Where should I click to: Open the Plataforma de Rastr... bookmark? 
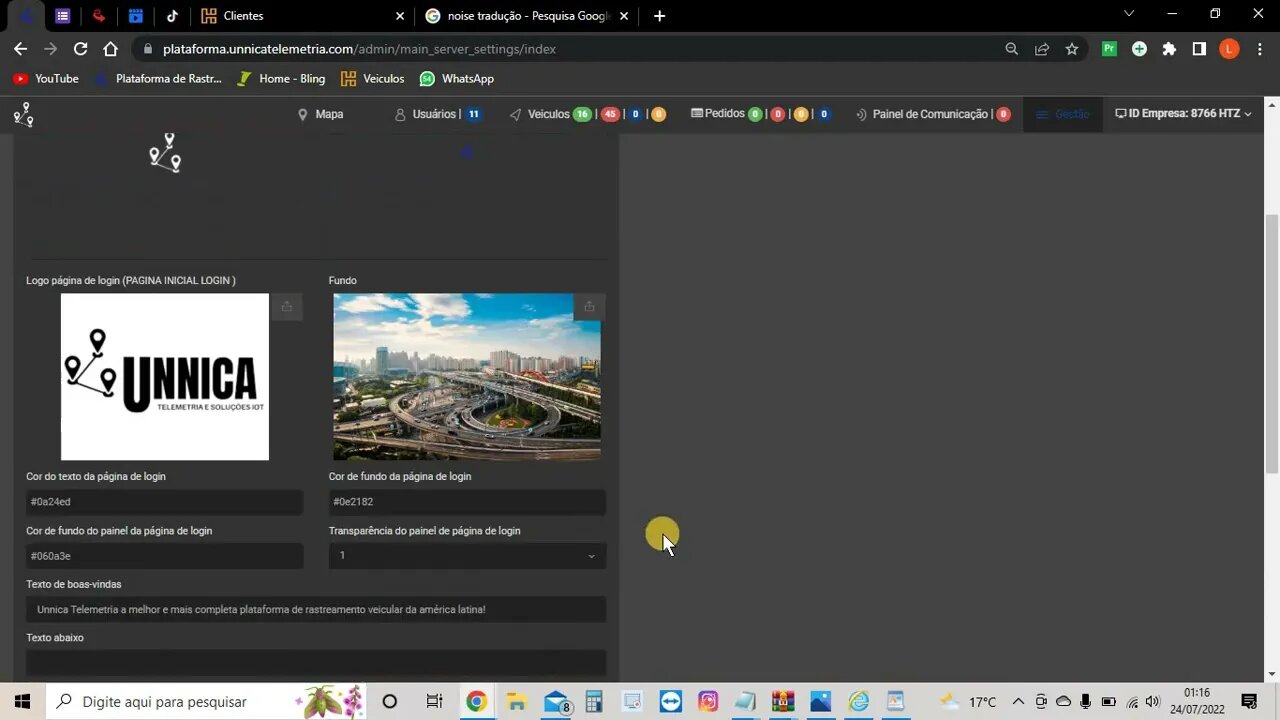(x=158, y=79)
